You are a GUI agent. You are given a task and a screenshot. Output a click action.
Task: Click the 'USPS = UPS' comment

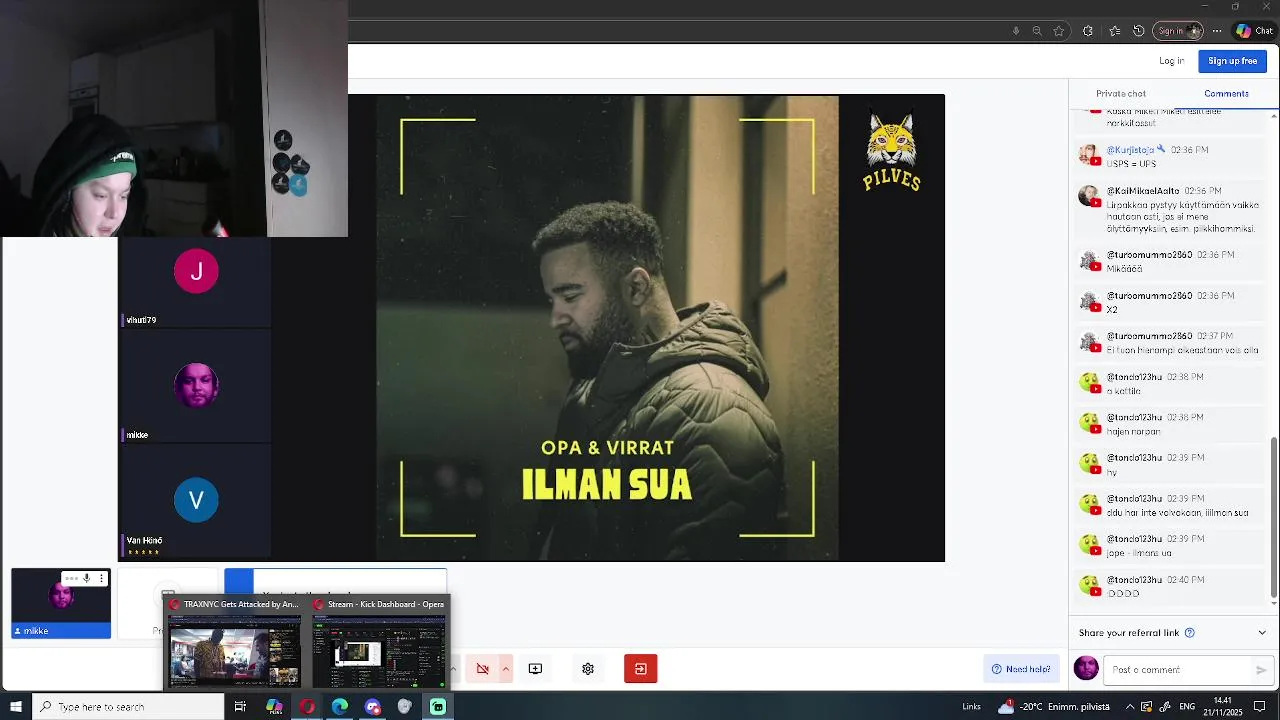1131,164
